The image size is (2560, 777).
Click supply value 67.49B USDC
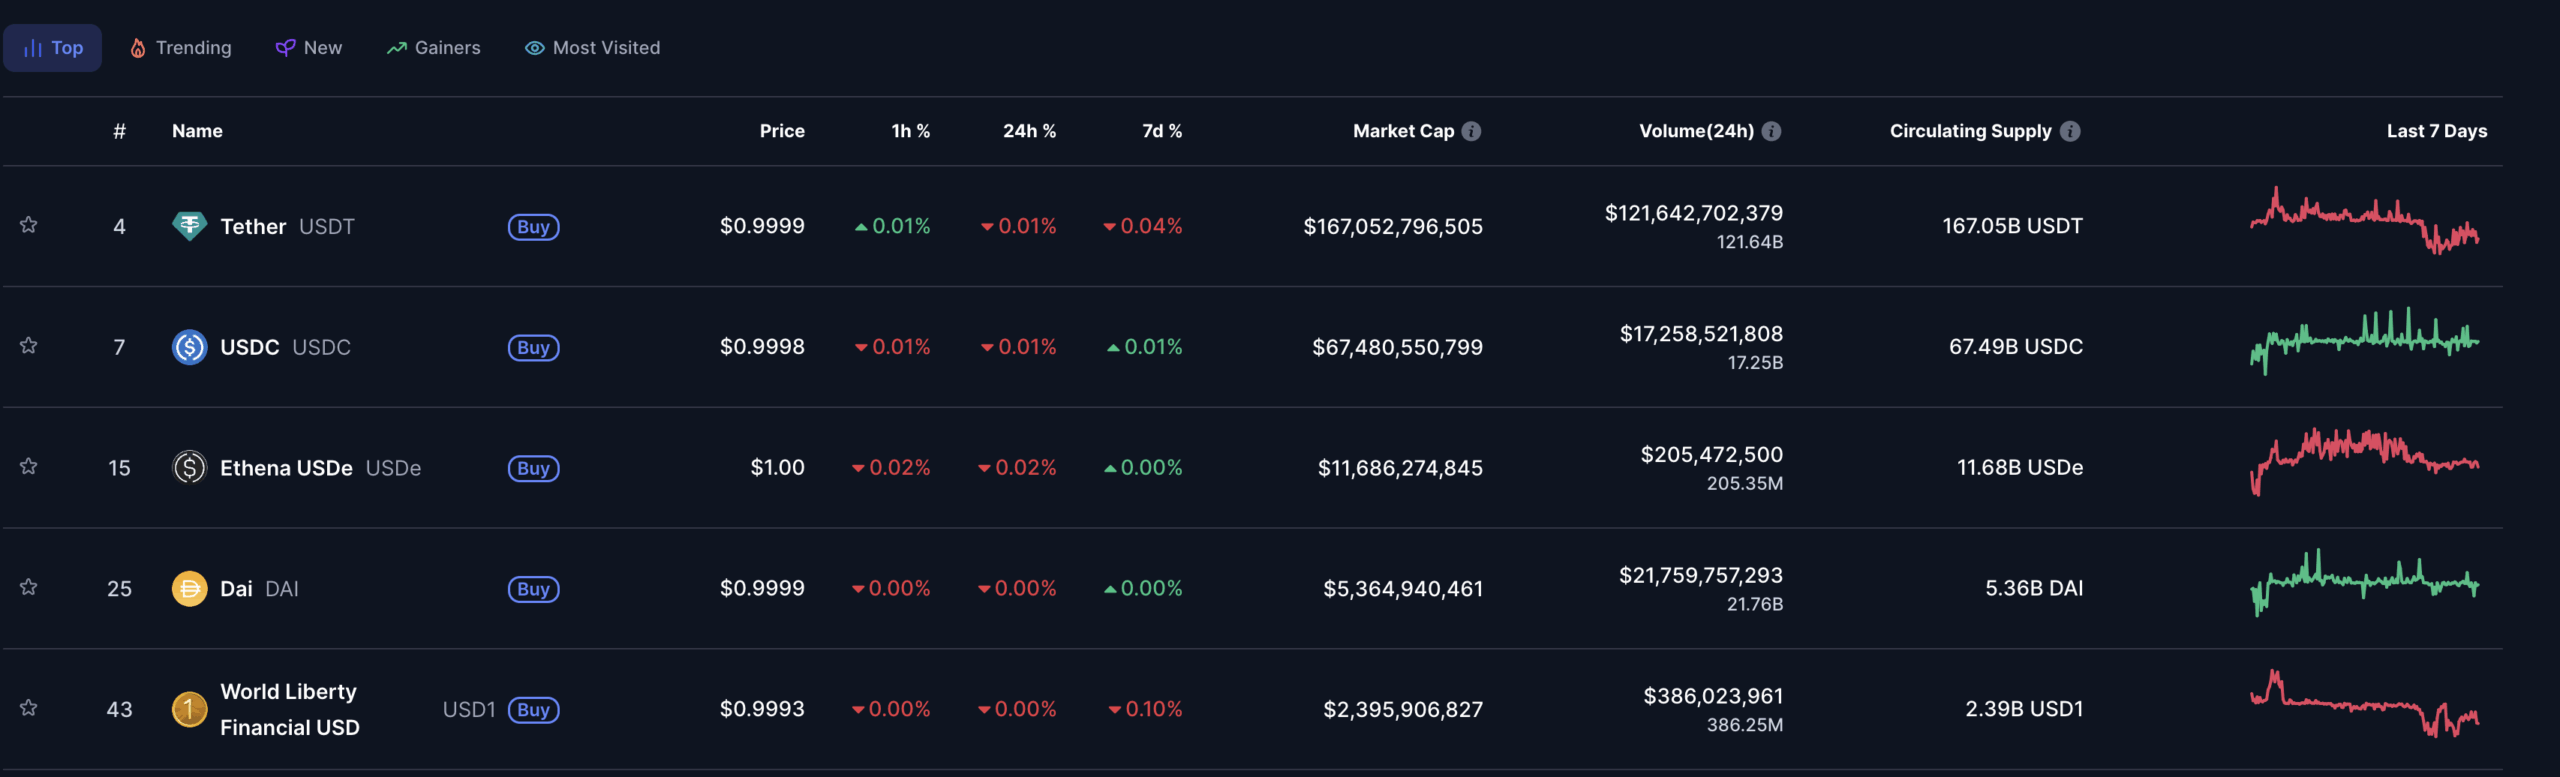pyautogui.click(x=2015, y=347)
